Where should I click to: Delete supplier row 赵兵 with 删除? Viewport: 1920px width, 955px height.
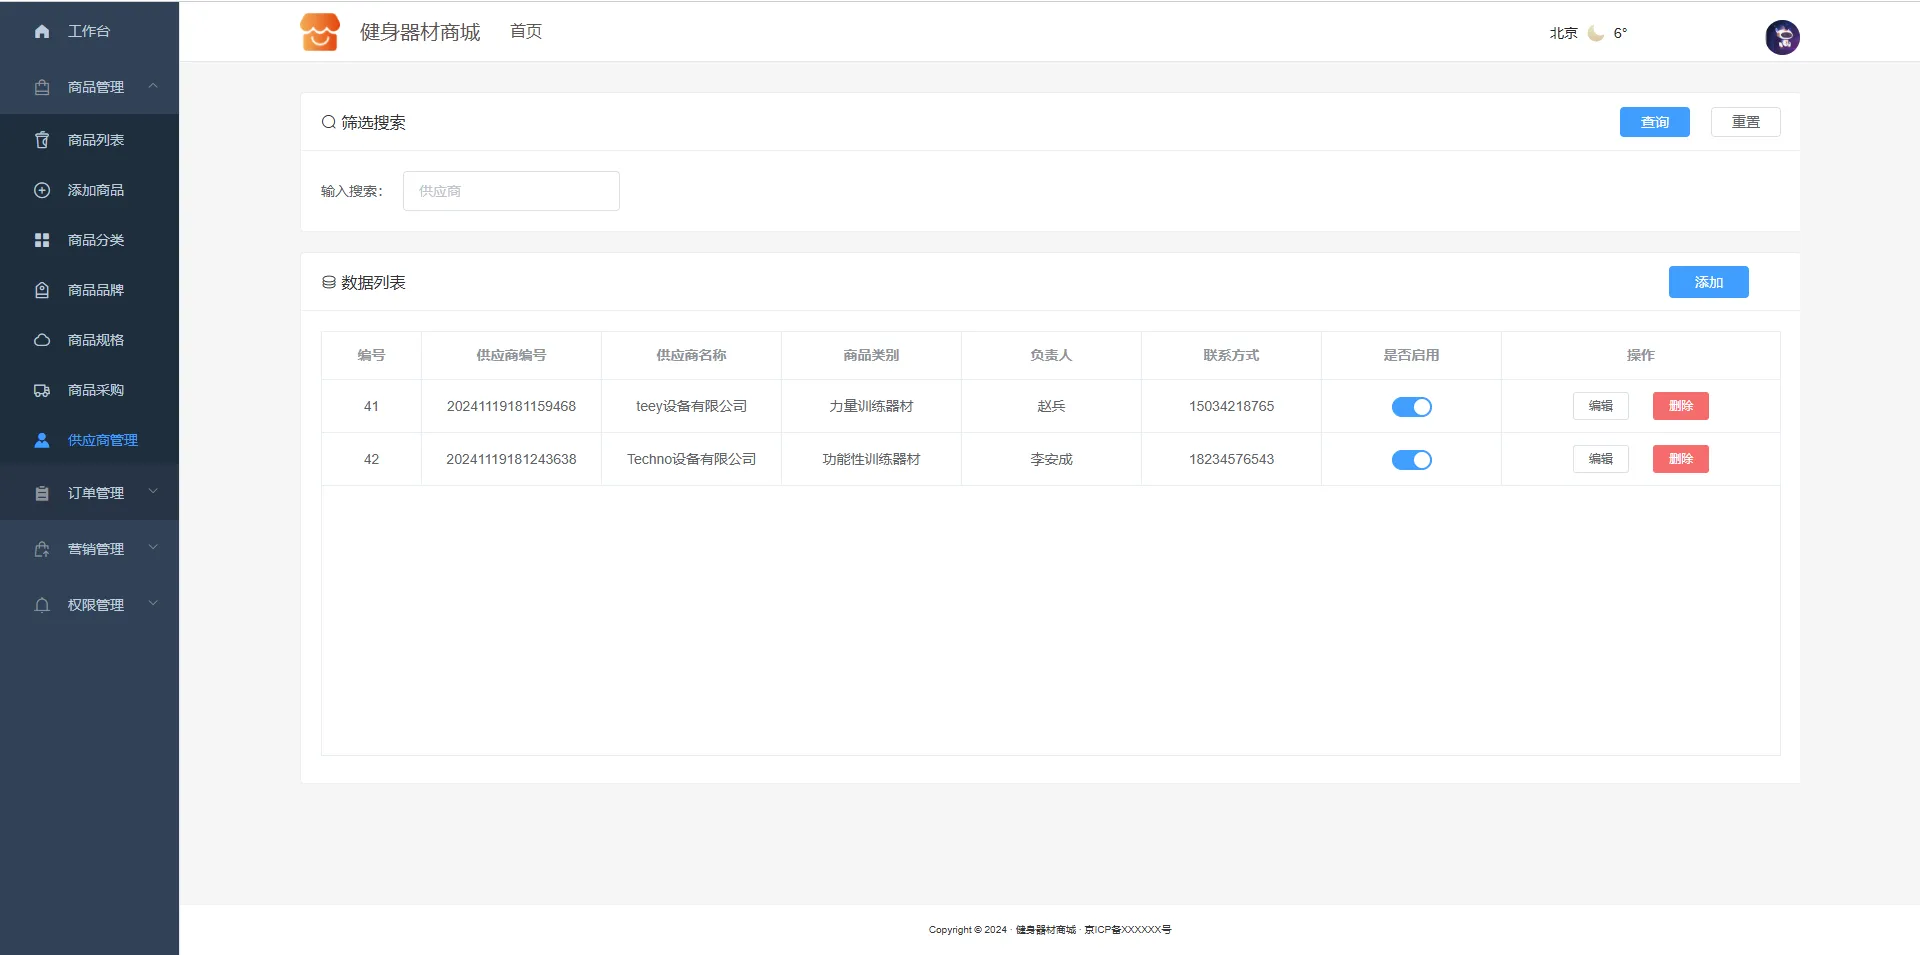click(x=1680, y=406)
